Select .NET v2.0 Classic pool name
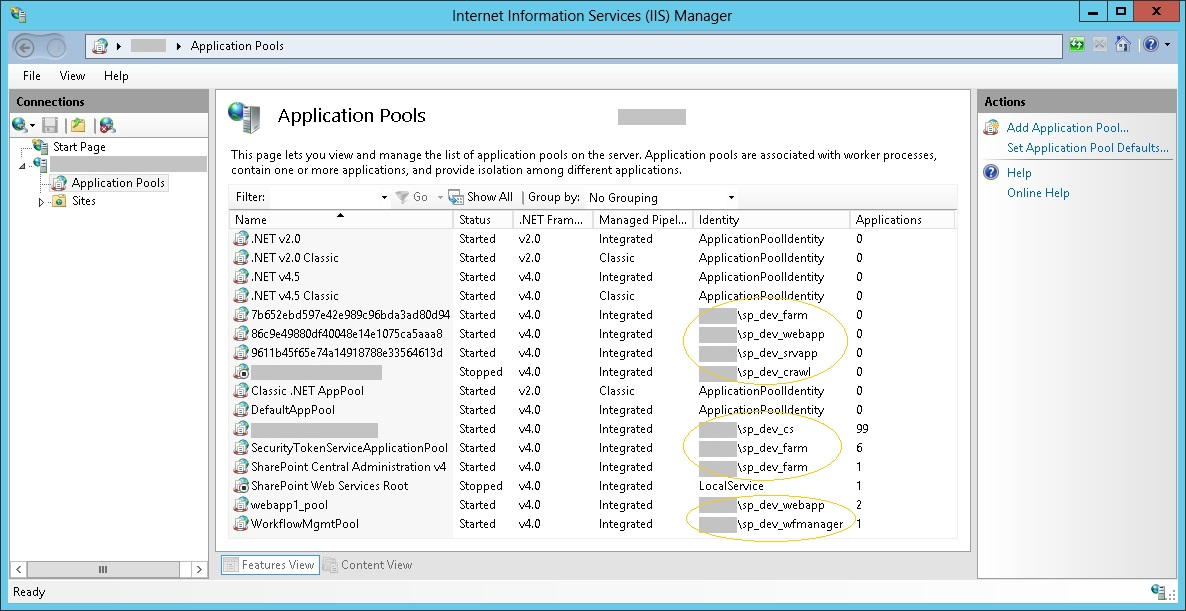1186x611 pixels. (295, 258)
